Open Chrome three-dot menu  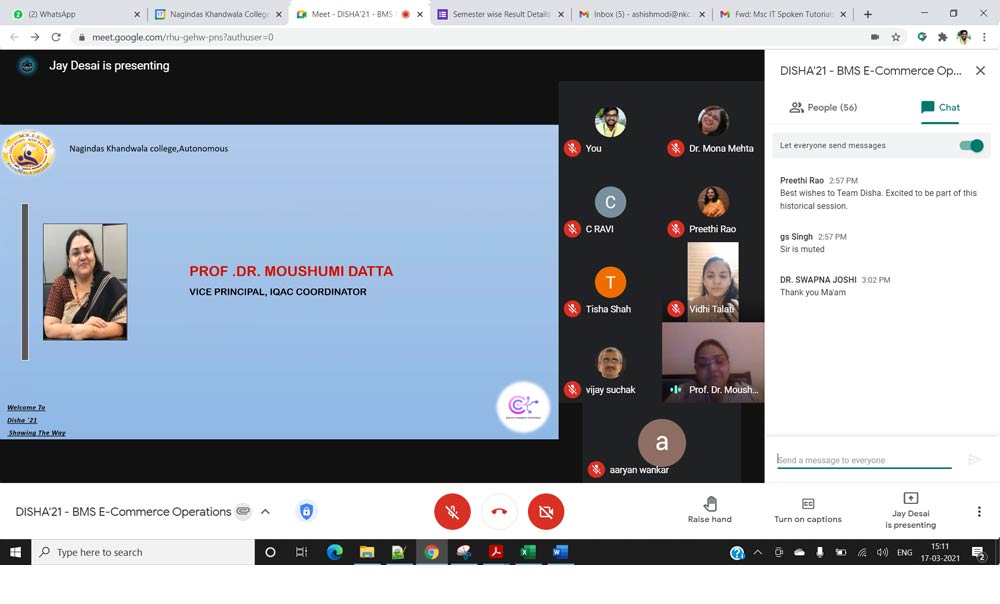tap(985, 37)
